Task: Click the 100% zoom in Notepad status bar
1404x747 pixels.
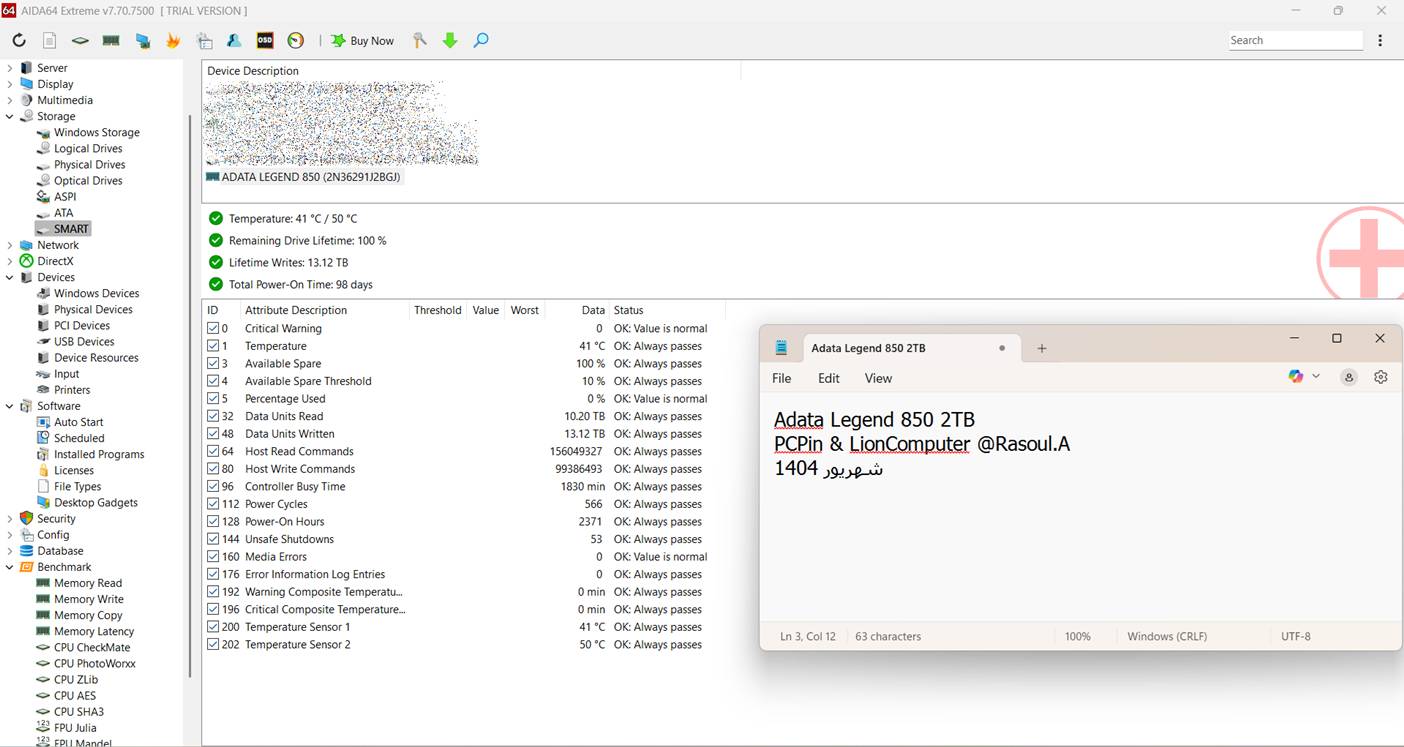Action: coord(1078,636)
